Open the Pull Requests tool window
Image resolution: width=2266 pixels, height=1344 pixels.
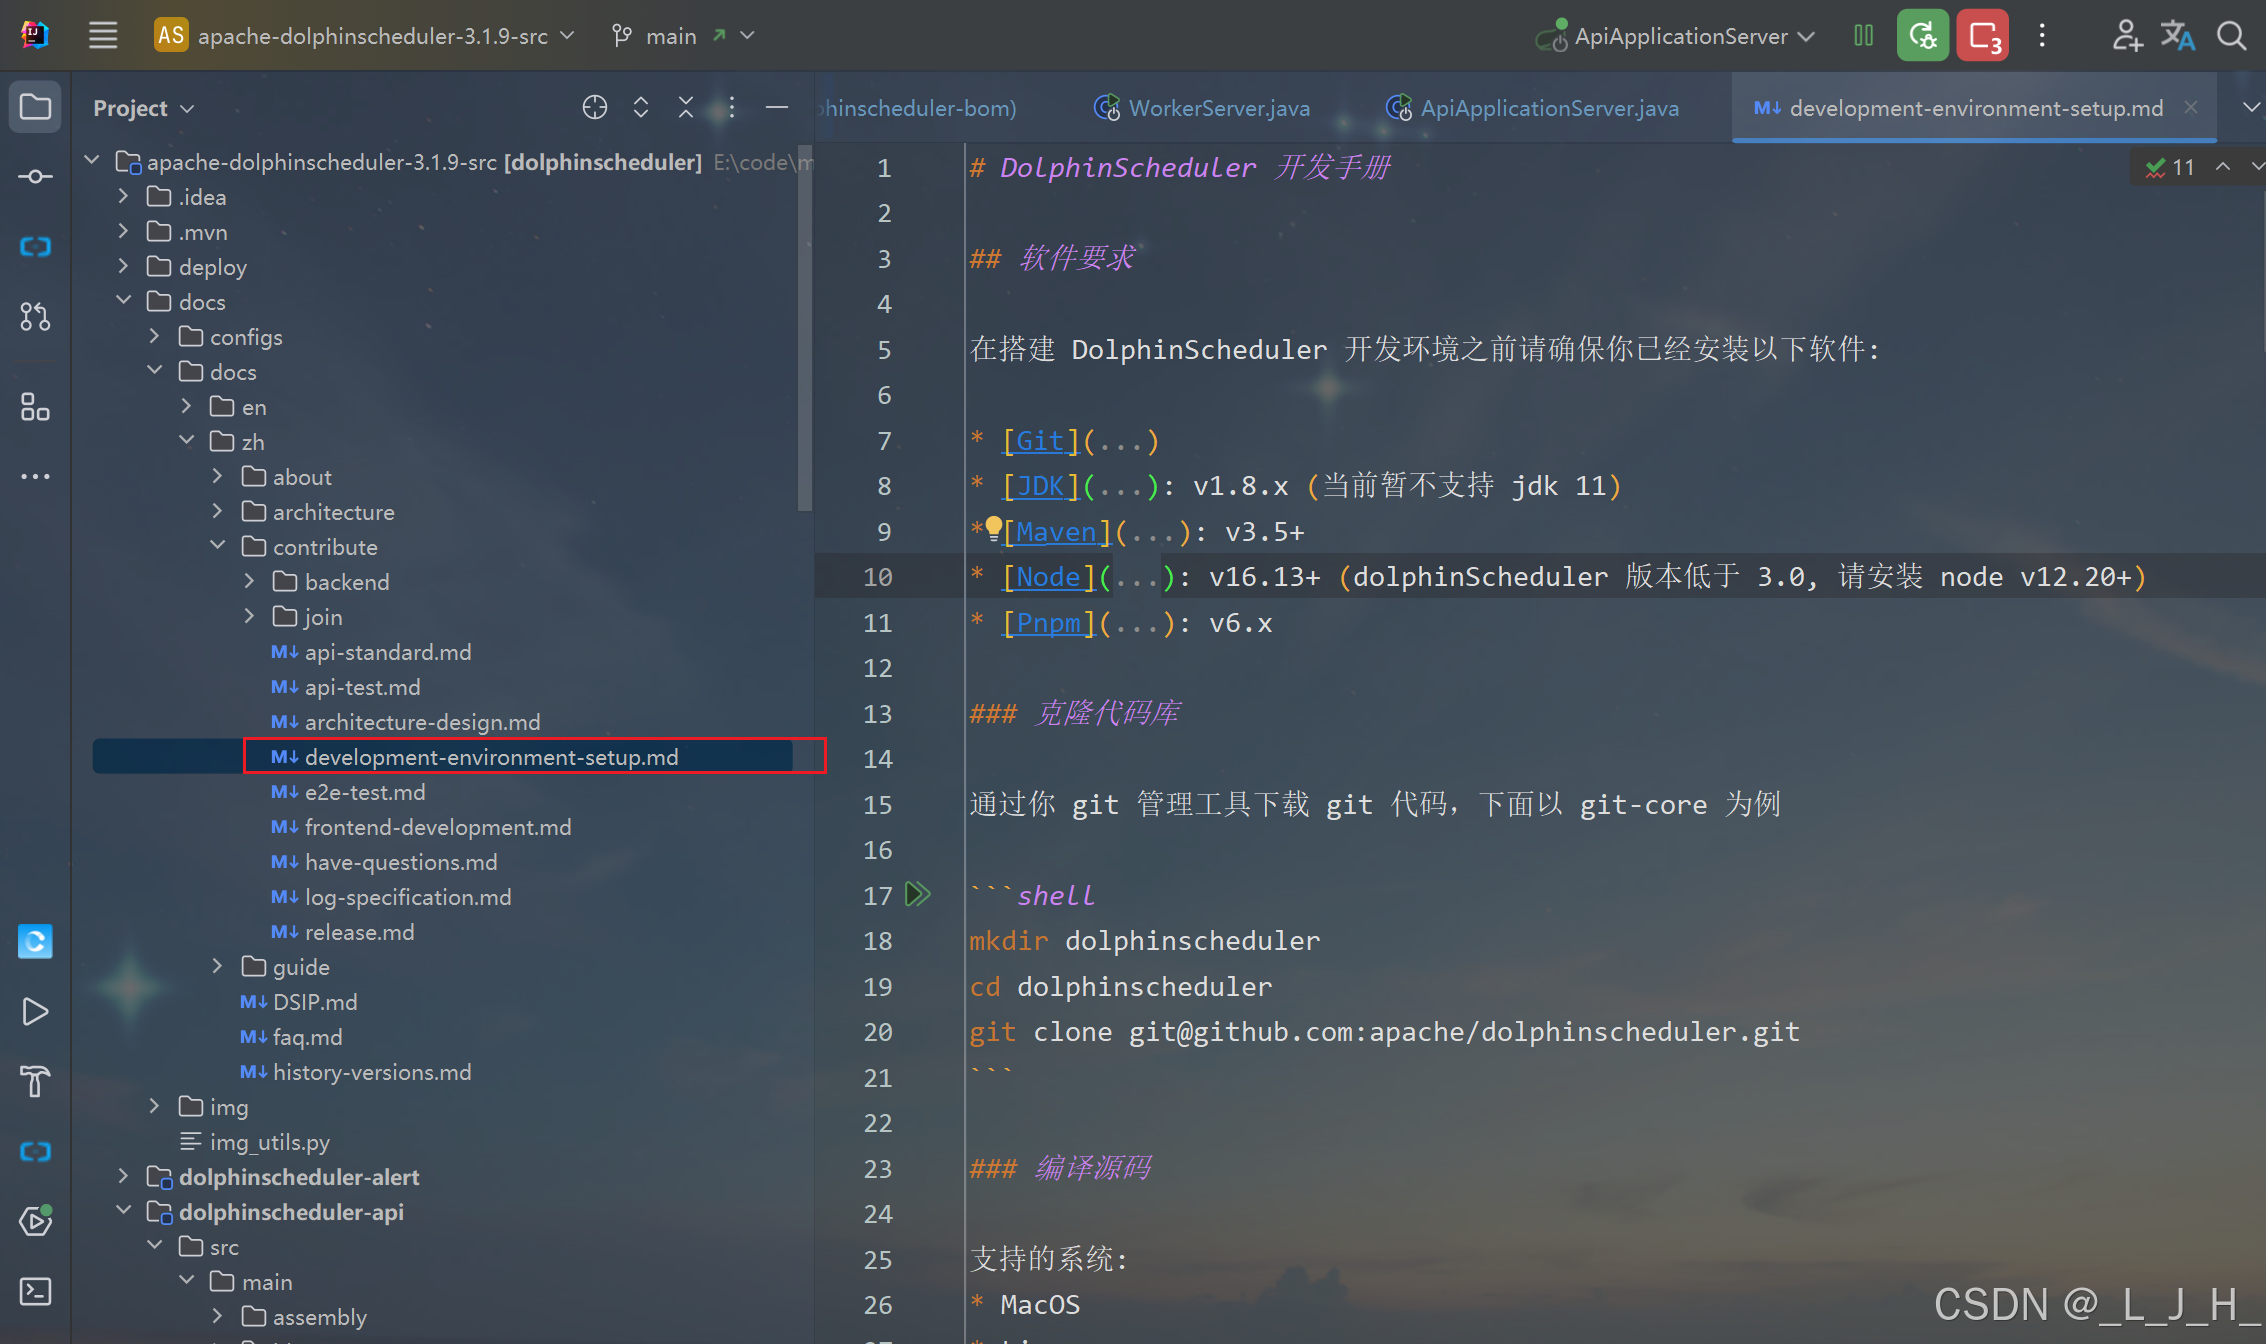(35, 317)
